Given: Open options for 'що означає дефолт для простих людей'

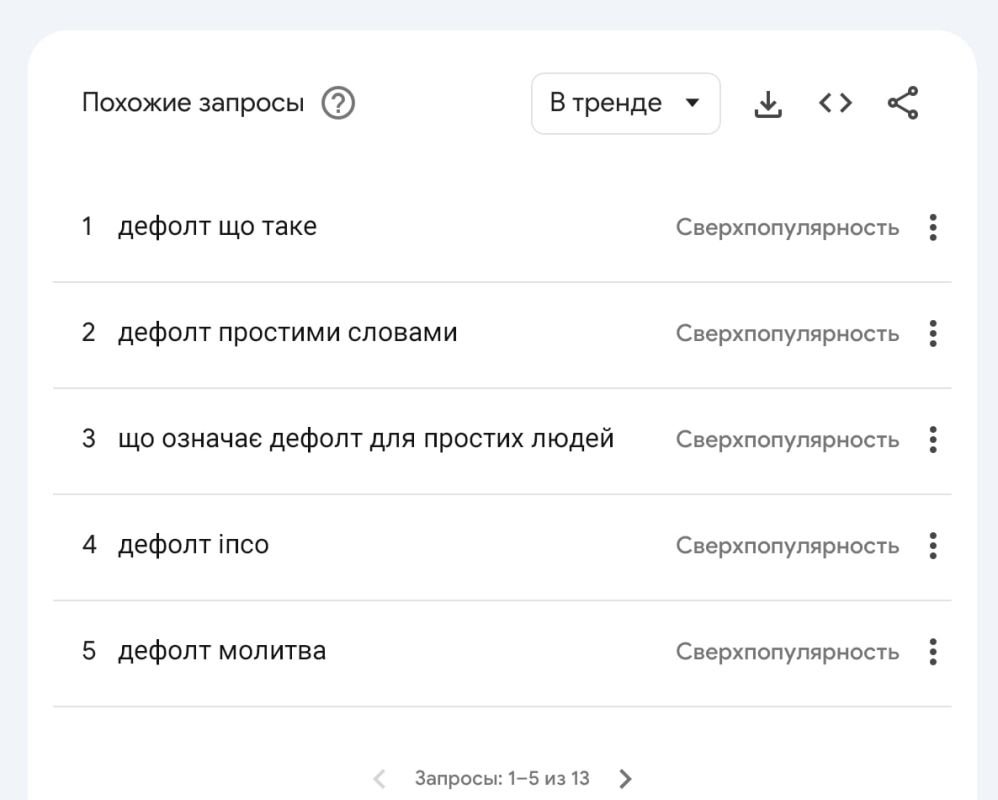Looking at the screenshot, I should [932, 439].
